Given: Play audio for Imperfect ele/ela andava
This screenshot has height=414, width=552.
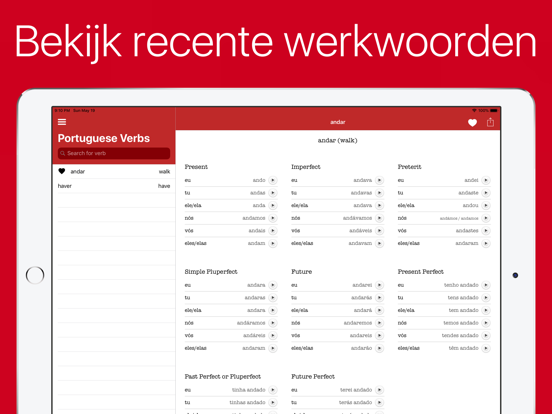Looking at the screenshot, I should (x=380, y=206).
